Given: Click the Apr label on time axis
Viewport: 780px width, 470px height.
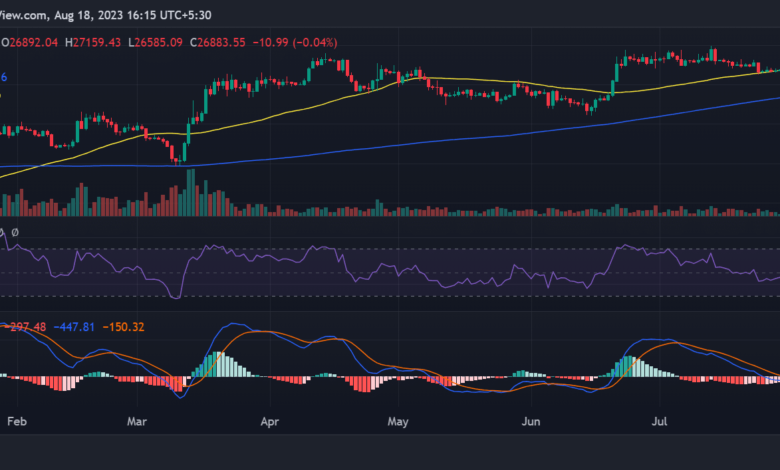Looking at the screenshot, I should point(267,423).
